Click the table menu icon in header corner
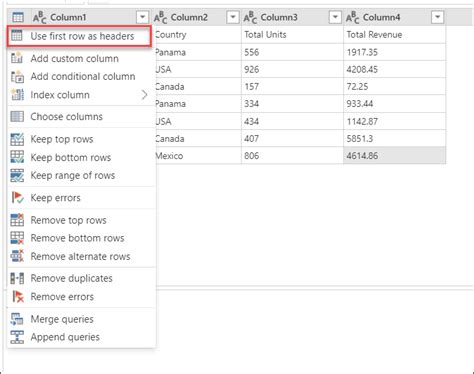This screenshot has width=474, height=374. tap(18, 17)
